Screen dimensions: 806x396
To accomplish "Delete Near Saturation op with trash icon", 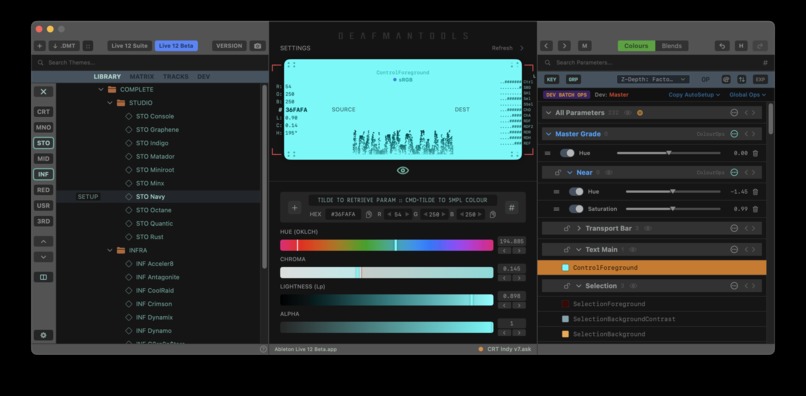I will point(755,209).
